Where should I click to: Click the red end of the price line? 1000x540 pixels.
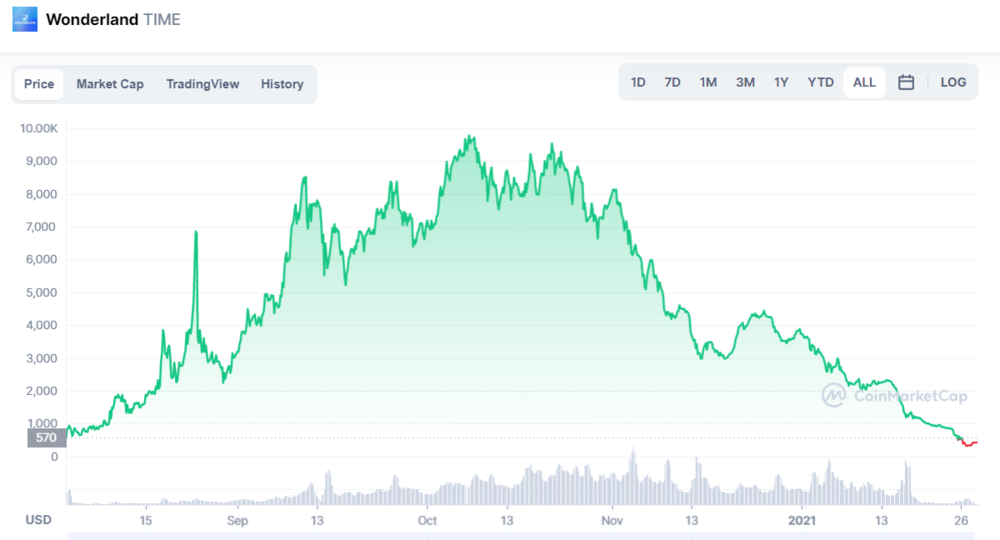point(969,444)
